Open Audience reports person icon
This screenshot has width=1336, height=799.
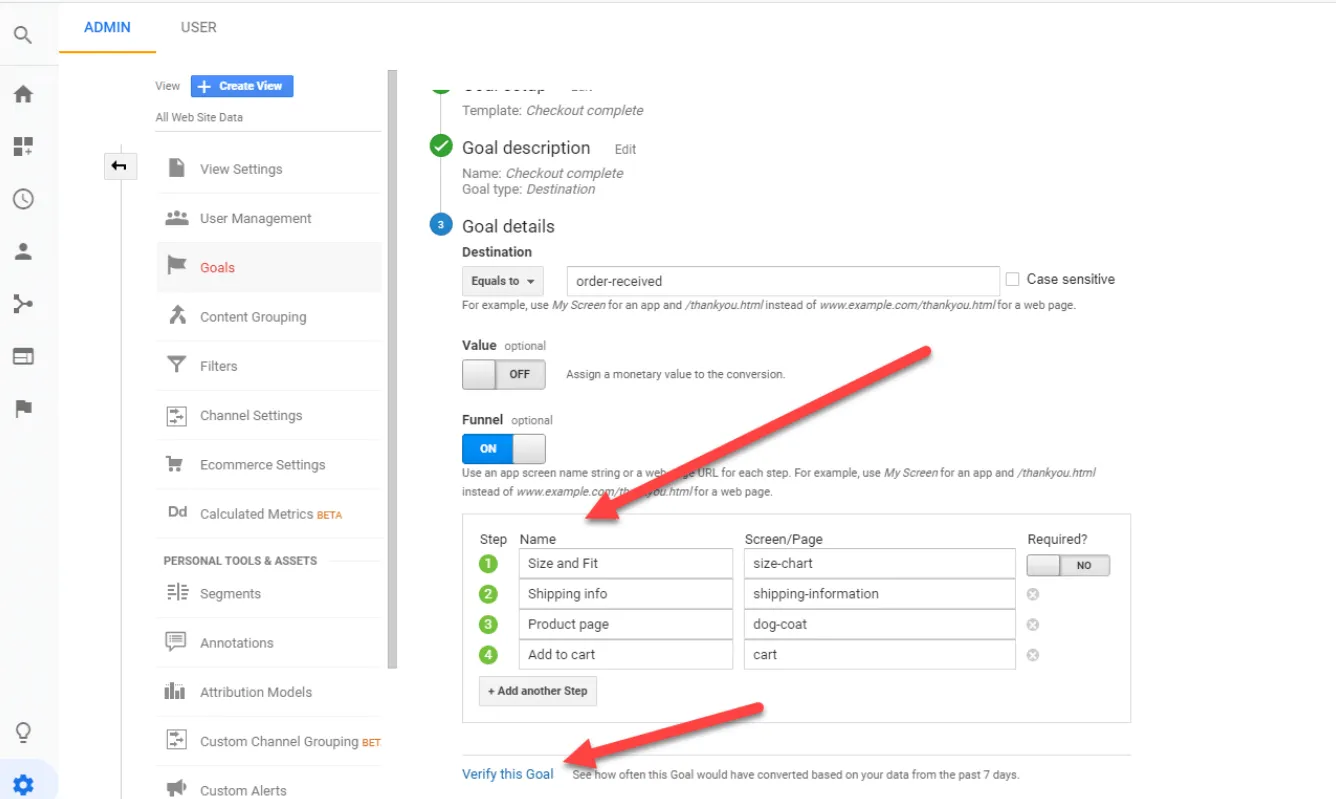23,251
